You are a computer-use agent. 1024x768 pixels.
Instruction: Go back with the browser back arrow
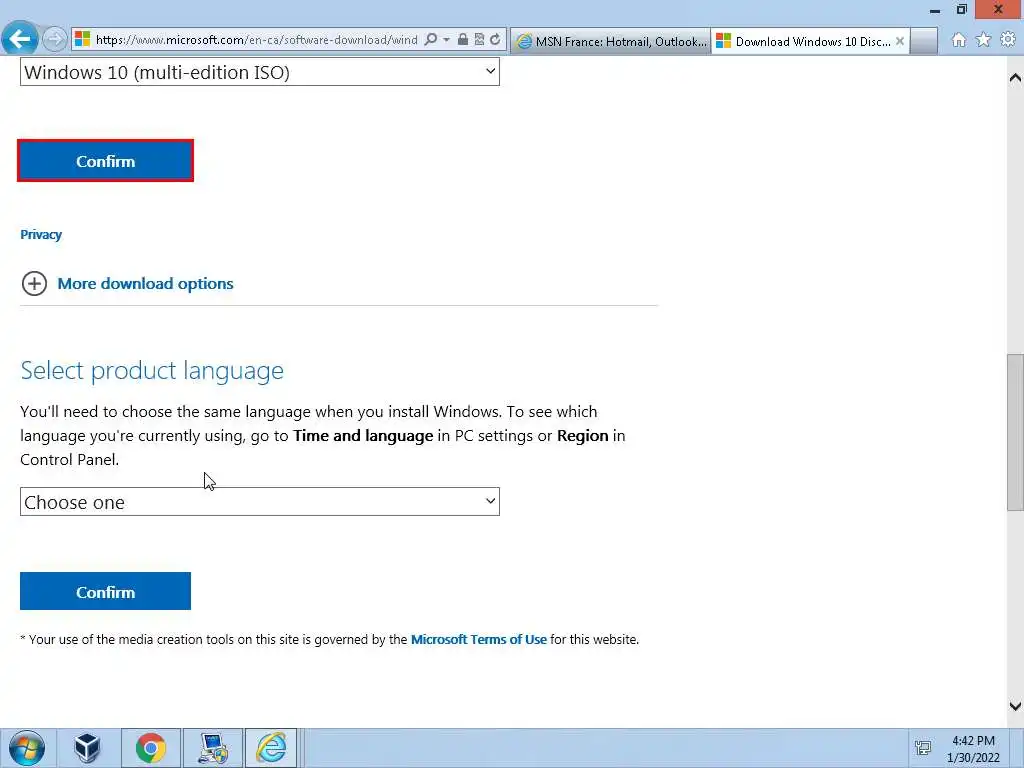(x=20, y=39)
